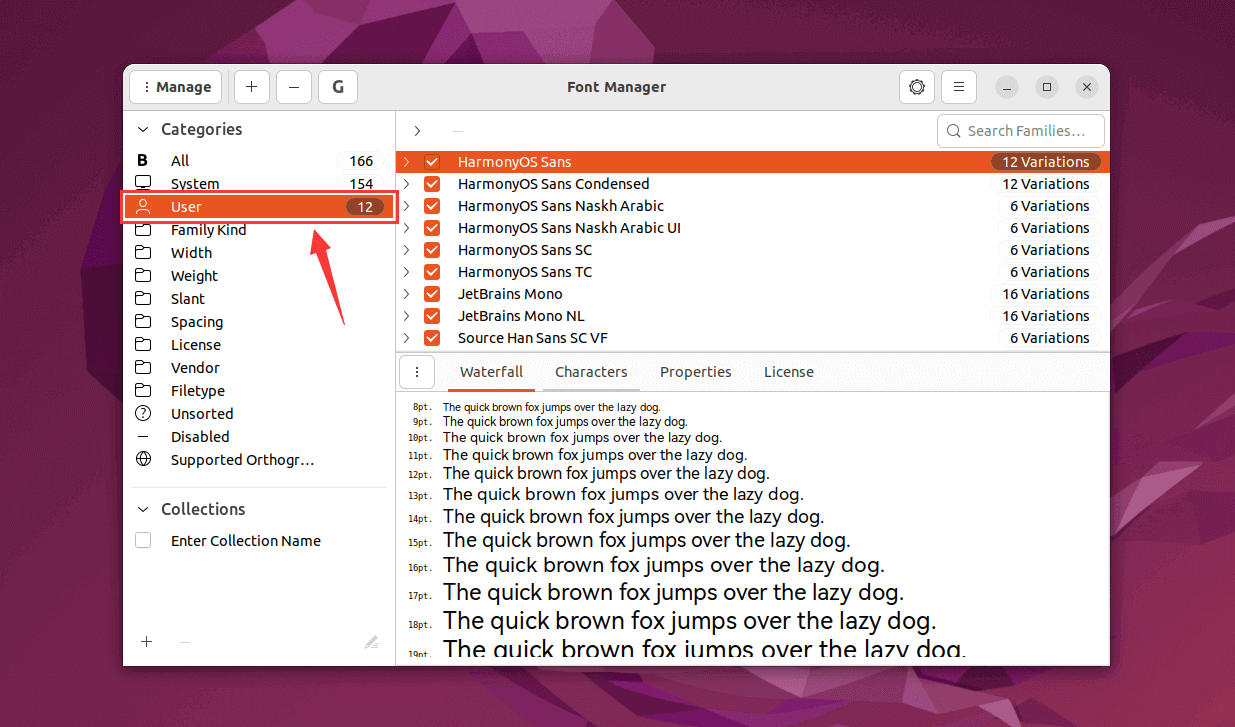Click the search magnifier icon

953,131
